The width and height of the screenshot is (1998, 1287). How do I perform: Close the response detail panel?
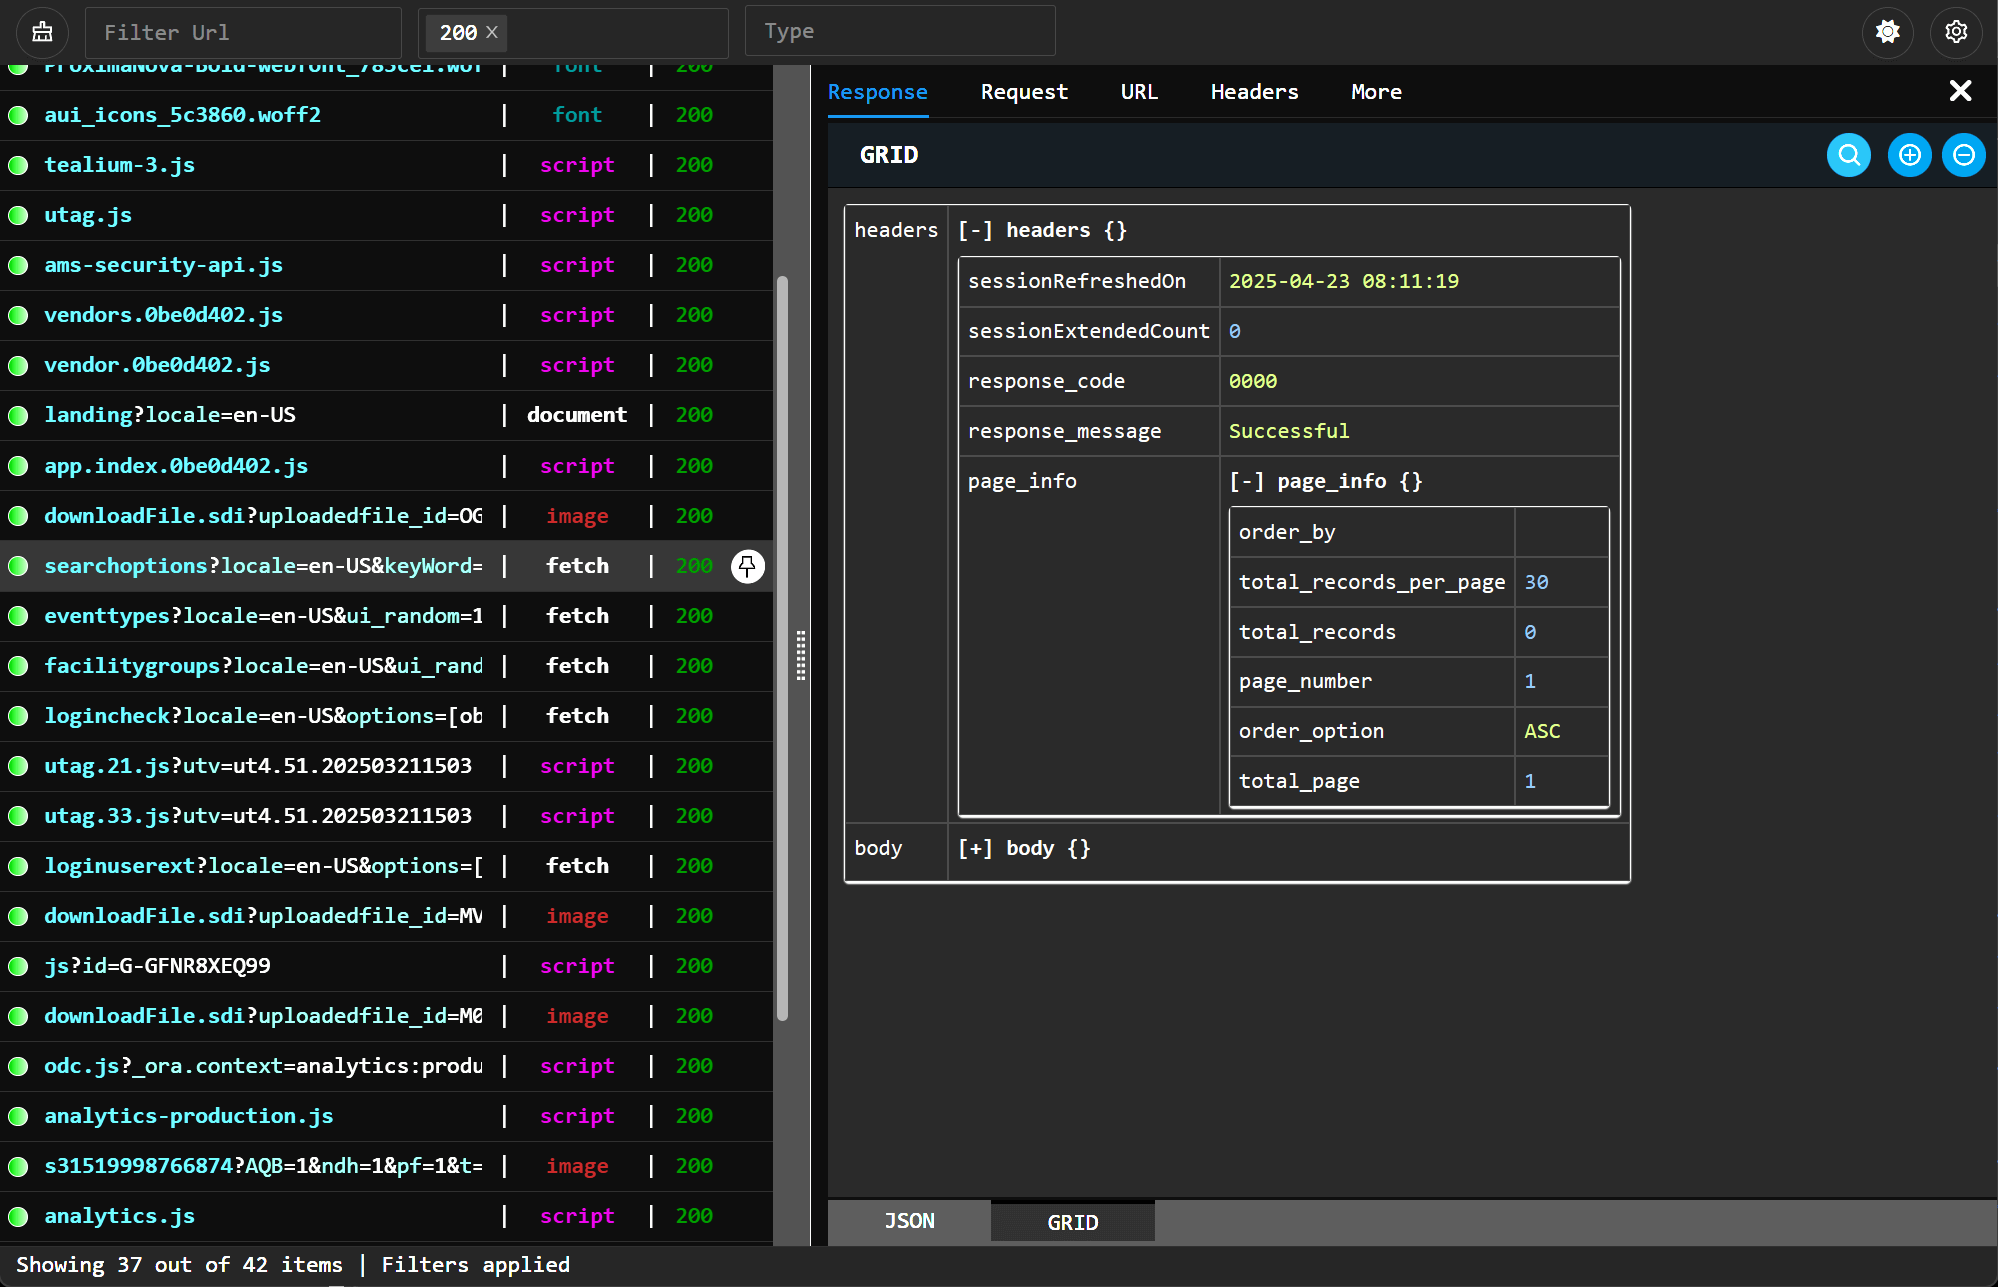[x=1960, y=91]
